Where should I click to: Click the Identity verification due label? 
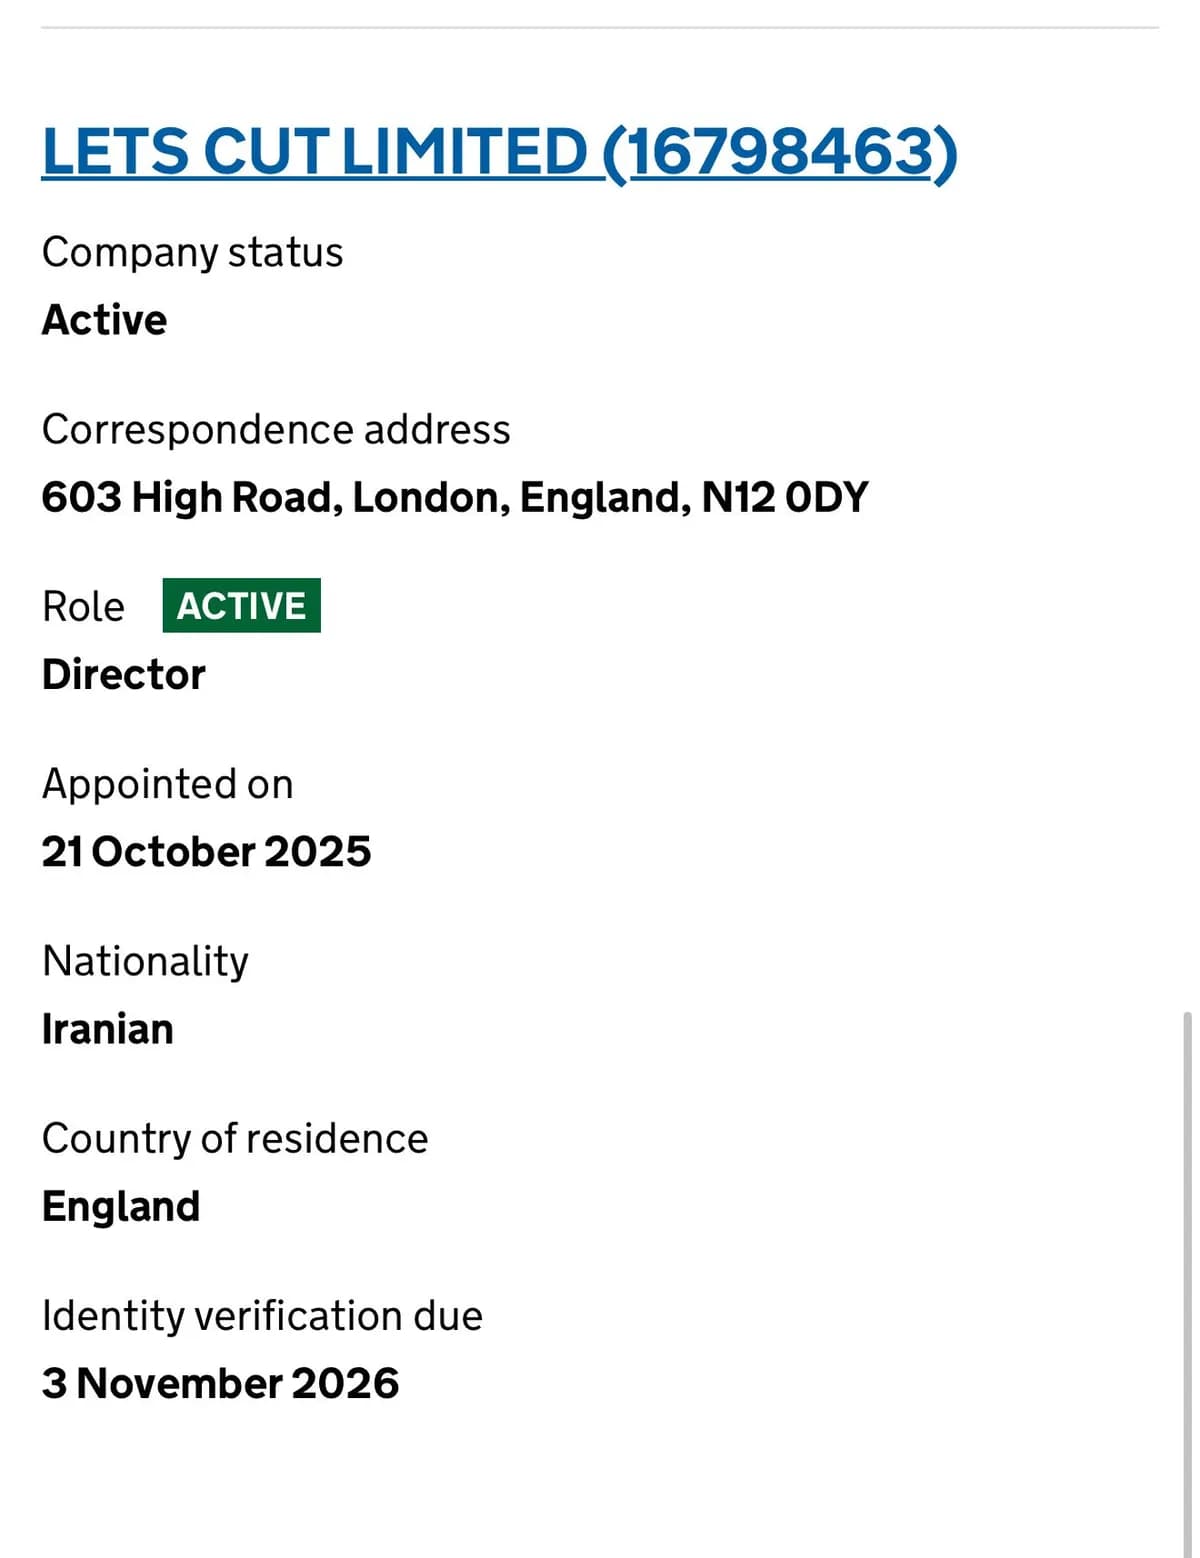point(262,1316)
